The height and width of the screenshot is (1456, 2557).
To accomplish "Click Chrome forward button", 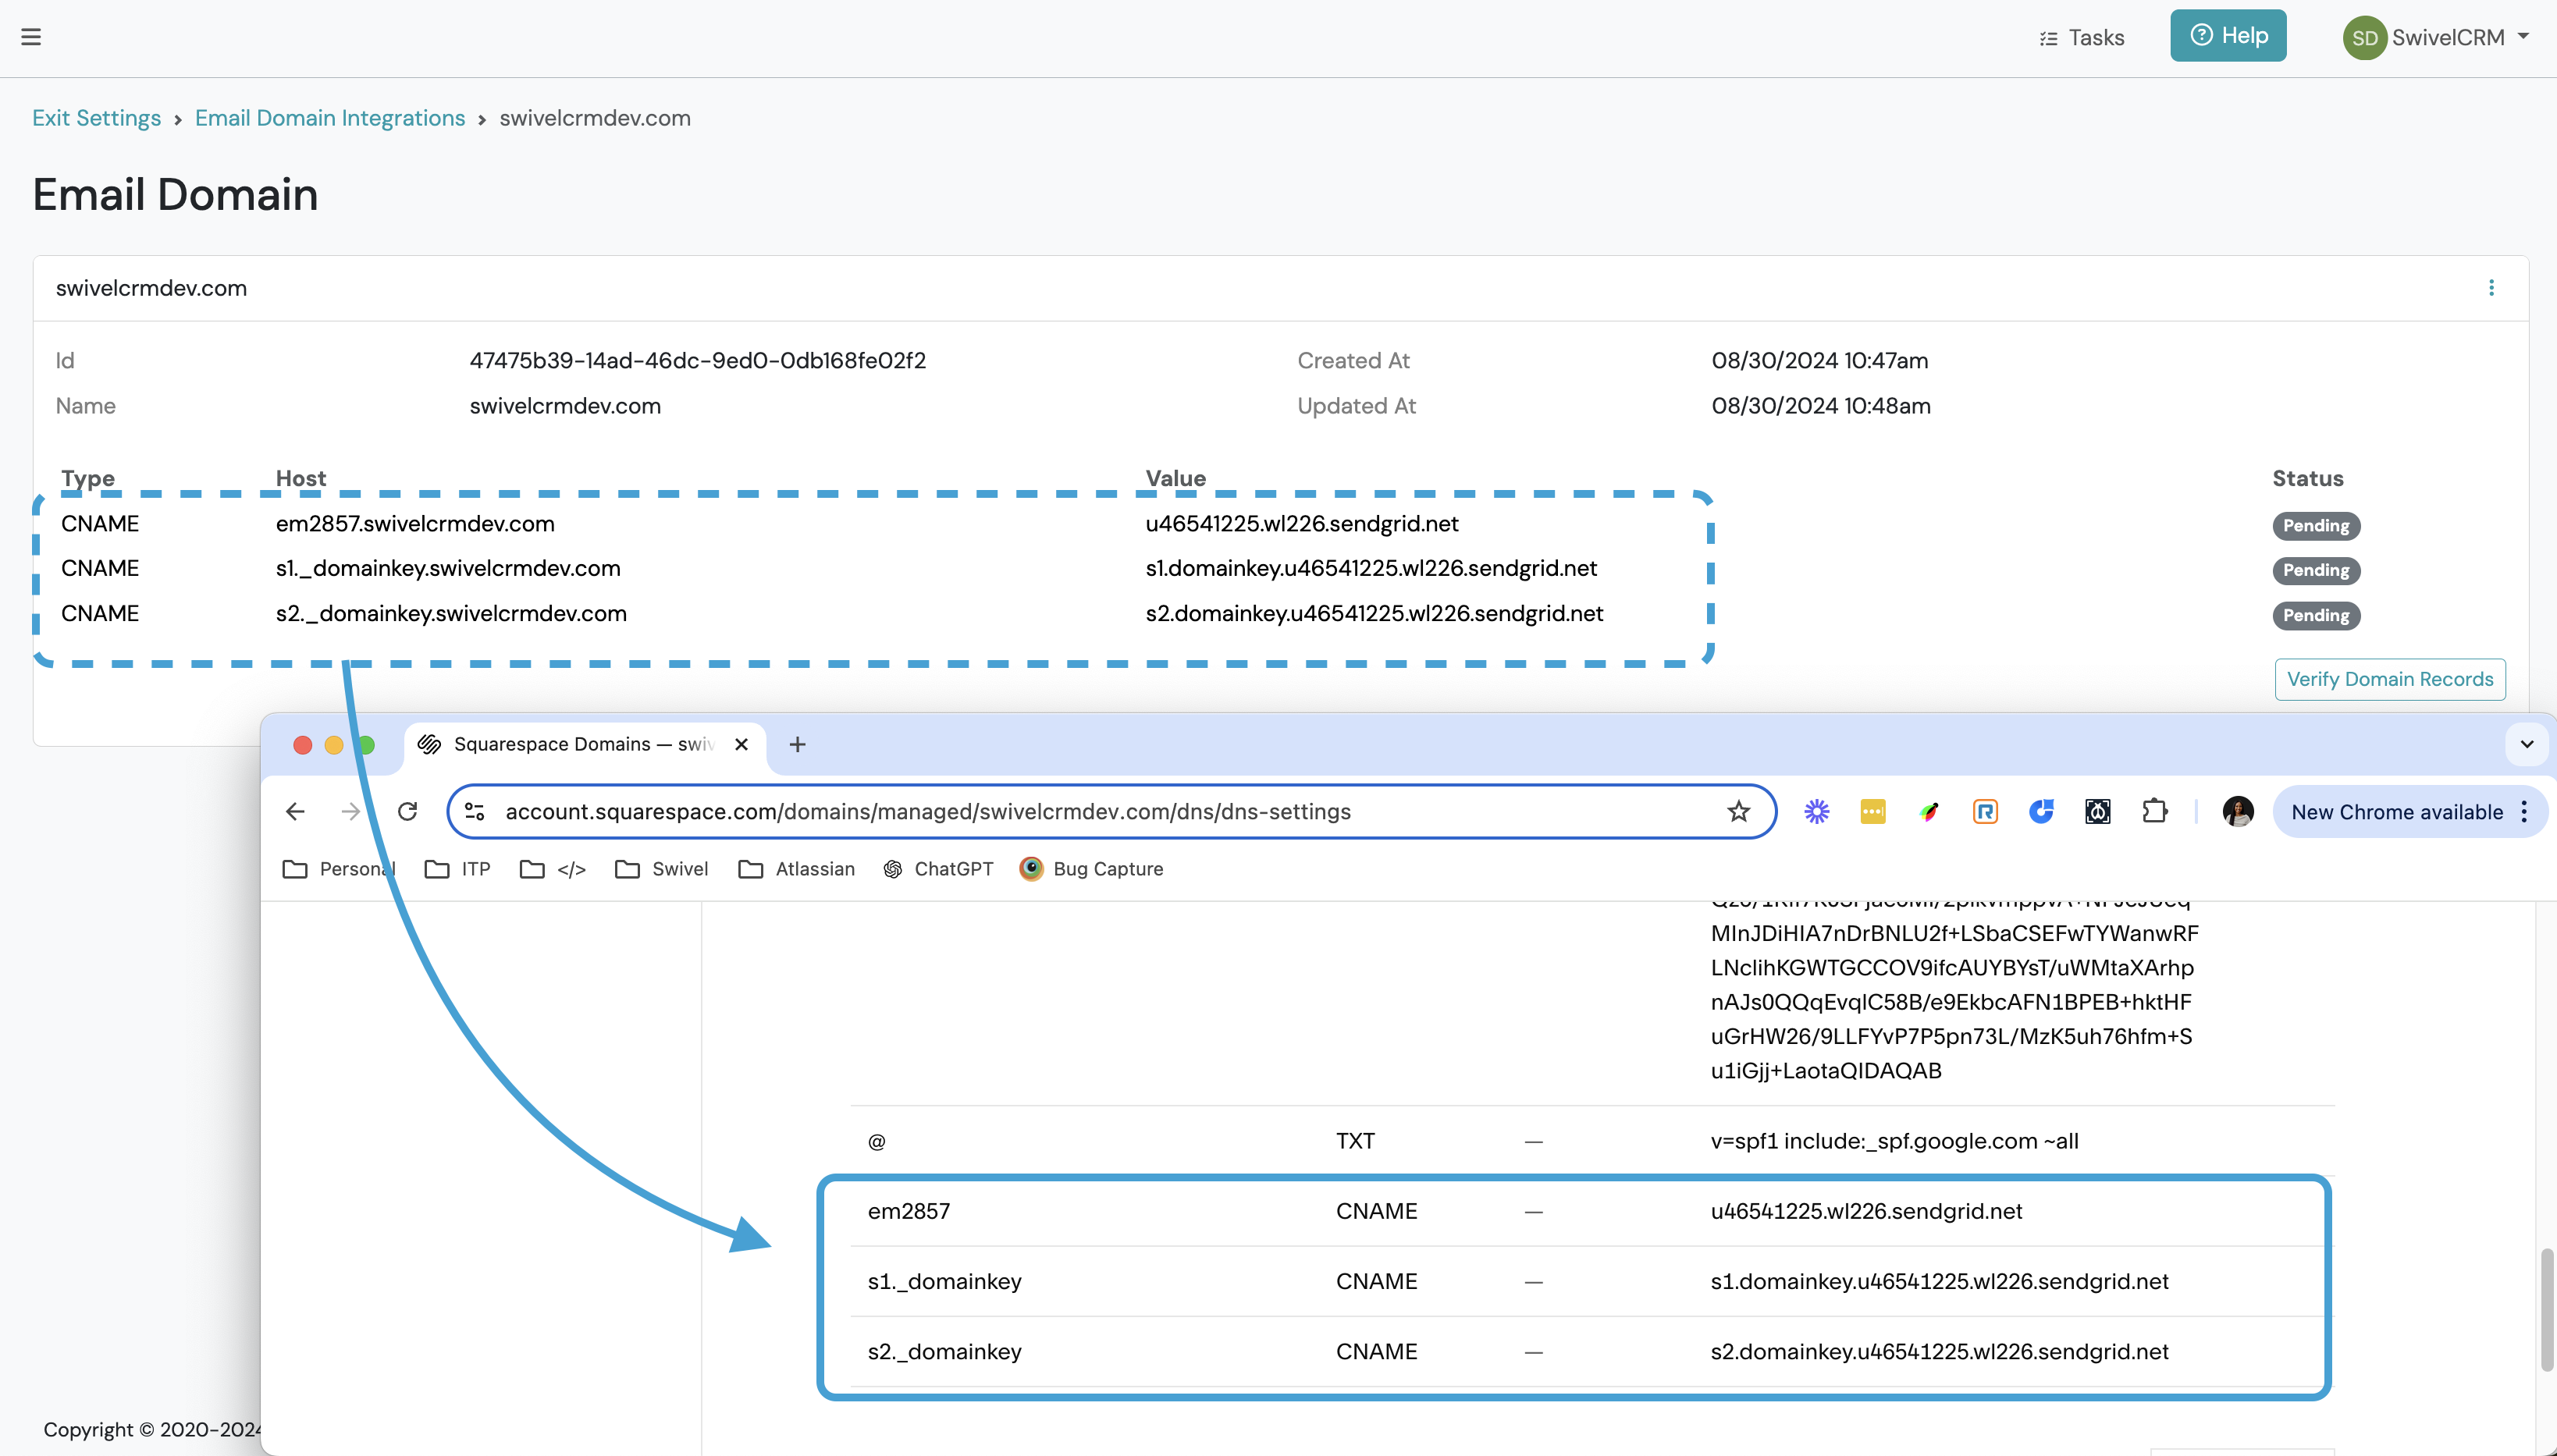I will [350, 811].
